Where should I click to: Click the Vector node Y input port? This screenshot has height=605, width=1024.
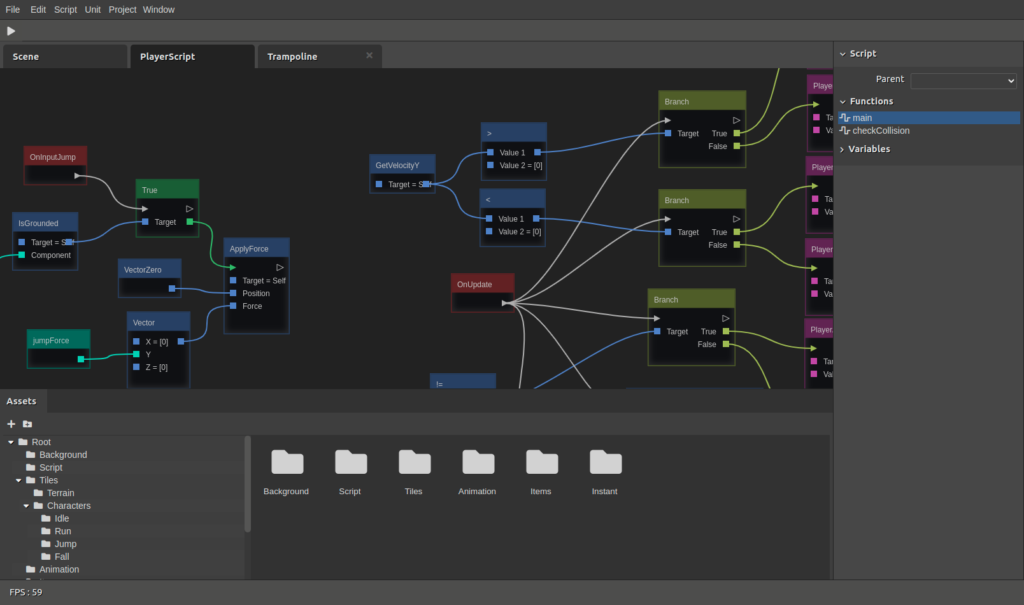(x=136, y=354)
